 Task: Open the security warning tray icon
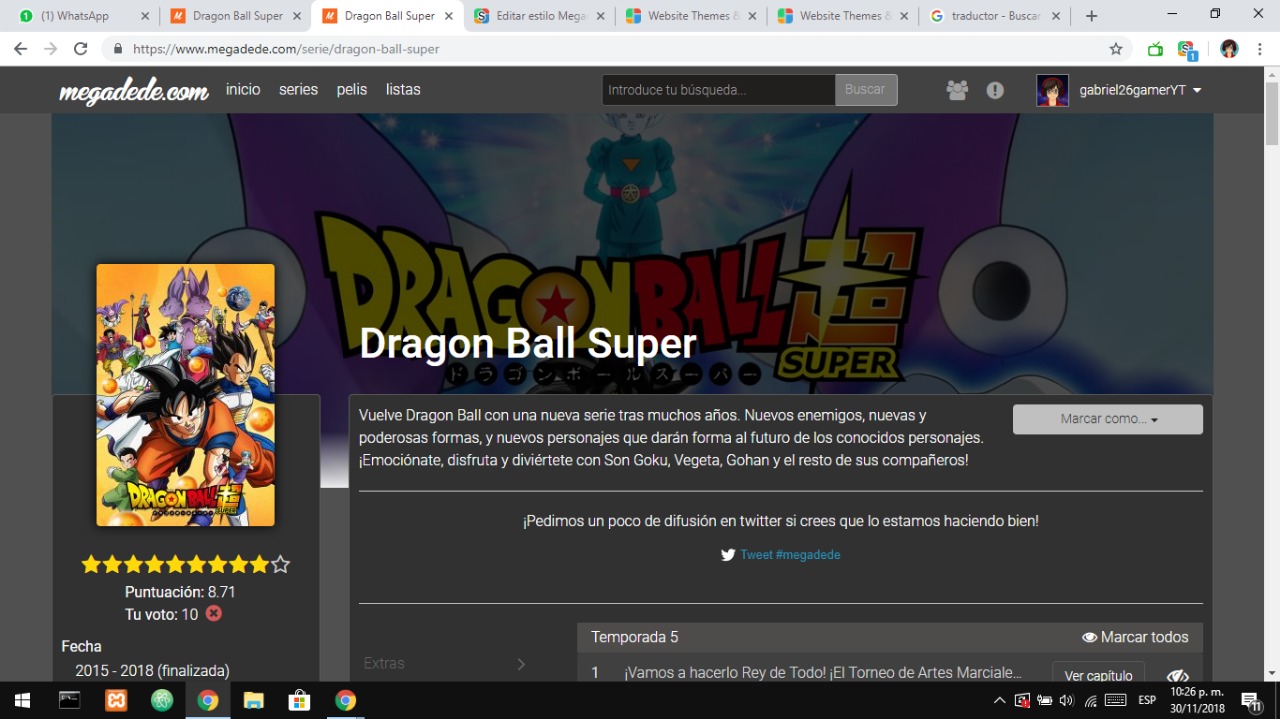click(1022, 700)
